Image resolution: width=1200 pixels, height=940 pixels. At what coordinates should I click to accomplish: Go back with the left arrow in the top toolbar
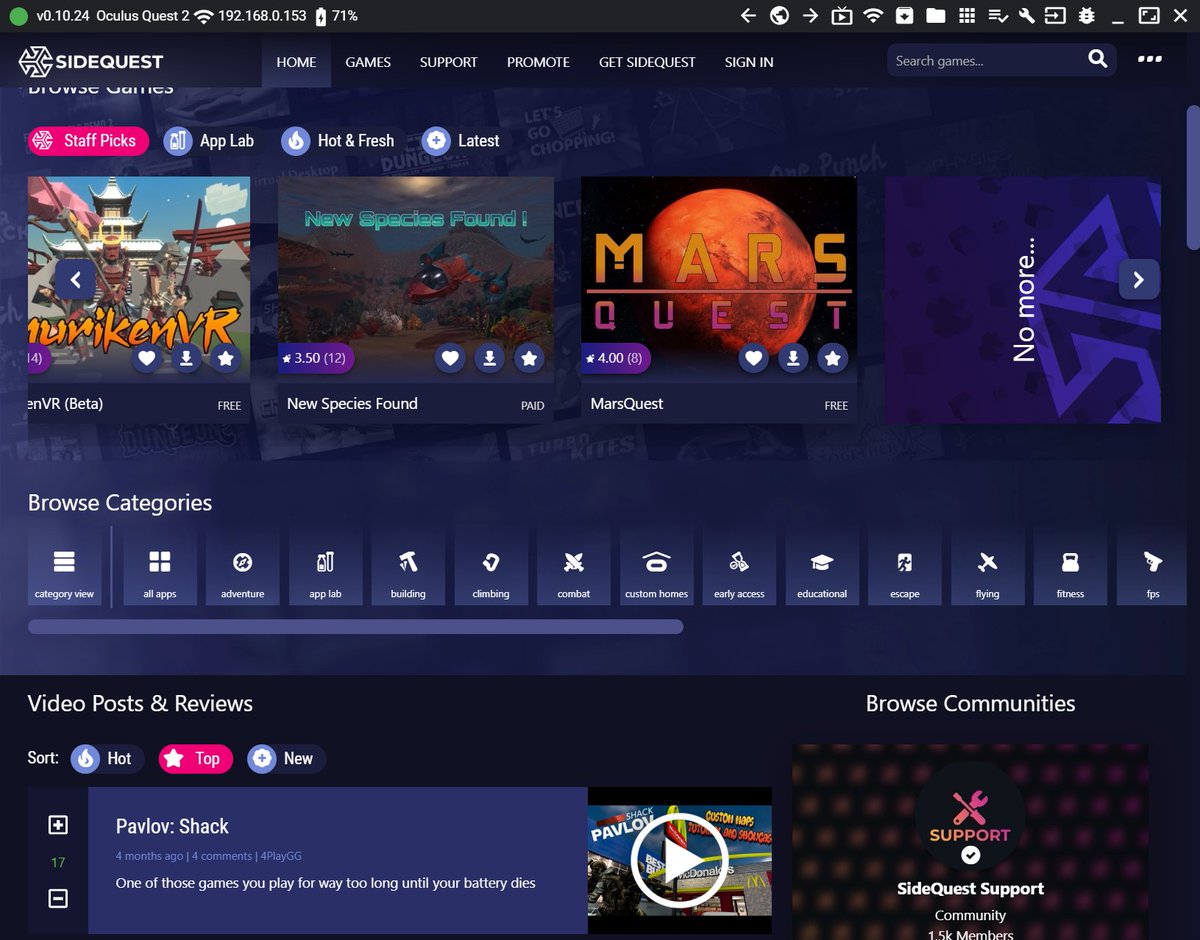point(748,16)
